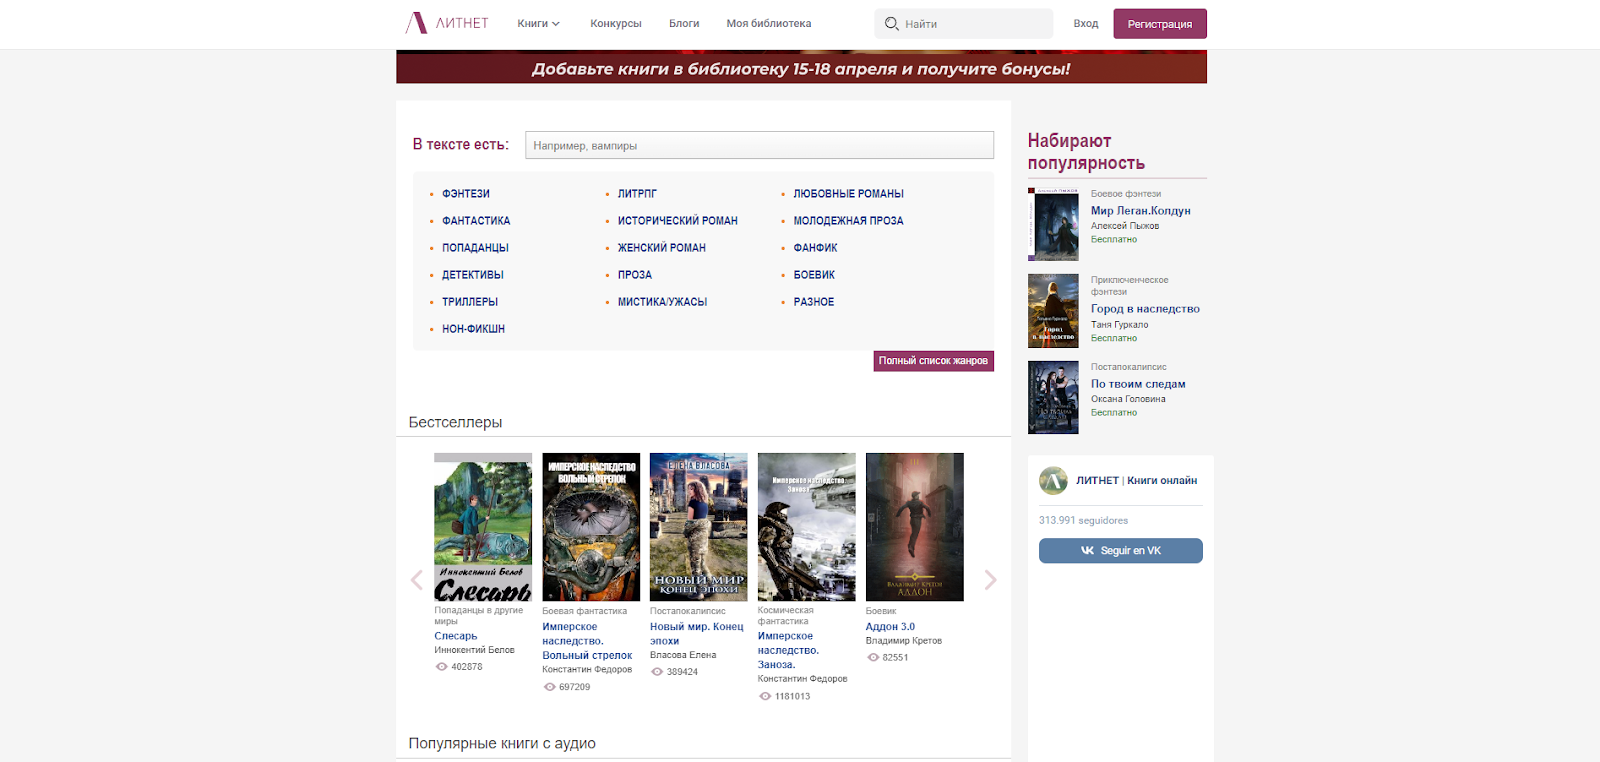Click author Иннокентий Белов

[474, 650]
